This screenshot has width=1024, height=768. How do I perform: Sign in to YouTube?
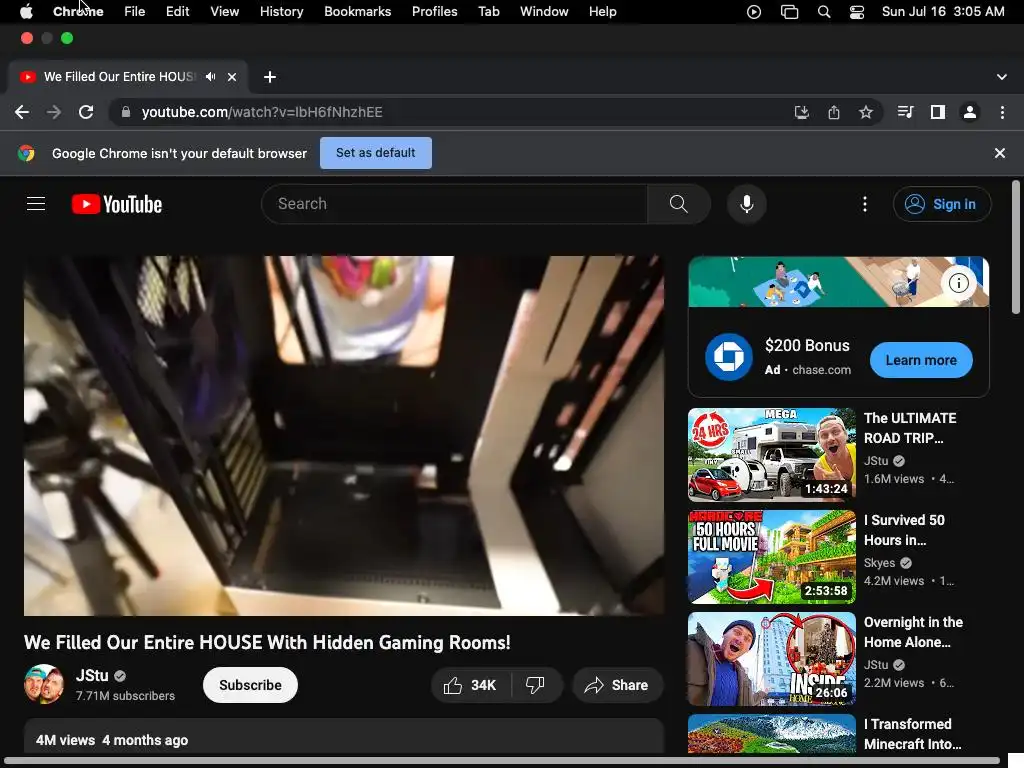pyautogui.click(x=942, y=204)
